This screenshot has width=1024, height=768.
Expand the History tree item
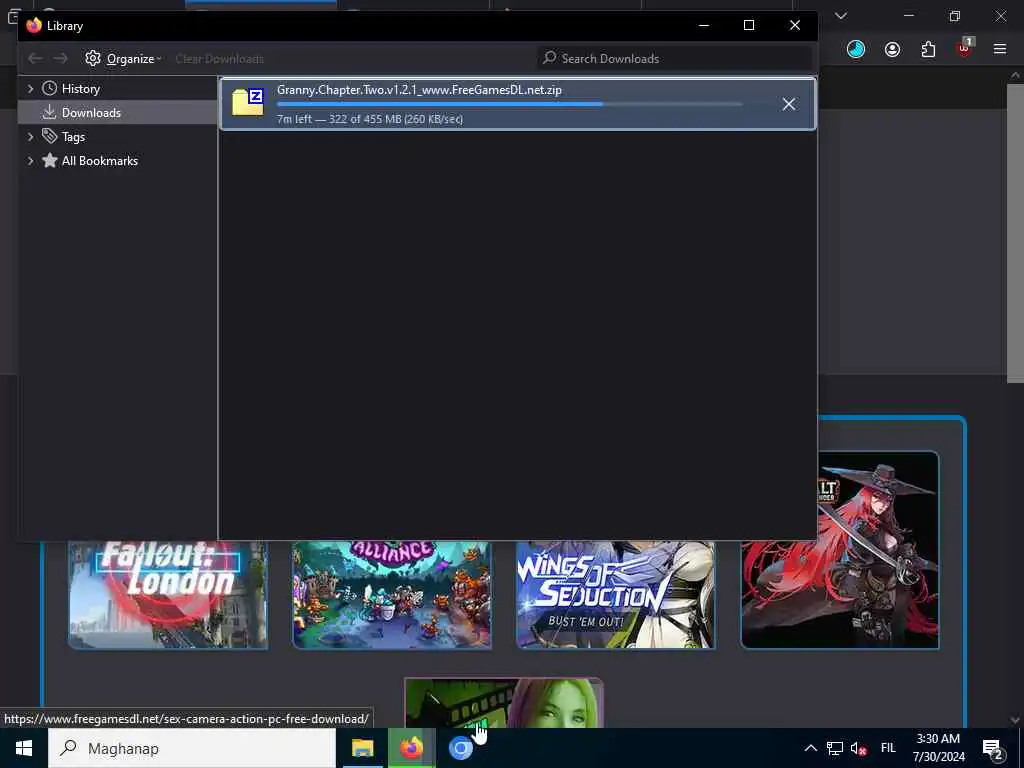point(30,88)
